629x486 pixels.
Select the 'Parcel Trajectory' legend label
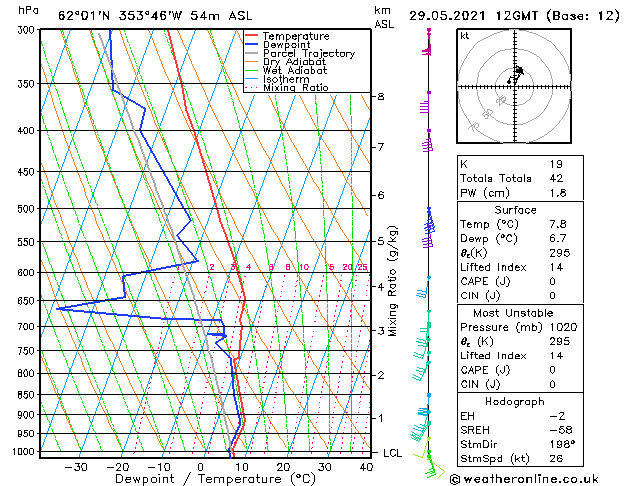click(309, 53)
